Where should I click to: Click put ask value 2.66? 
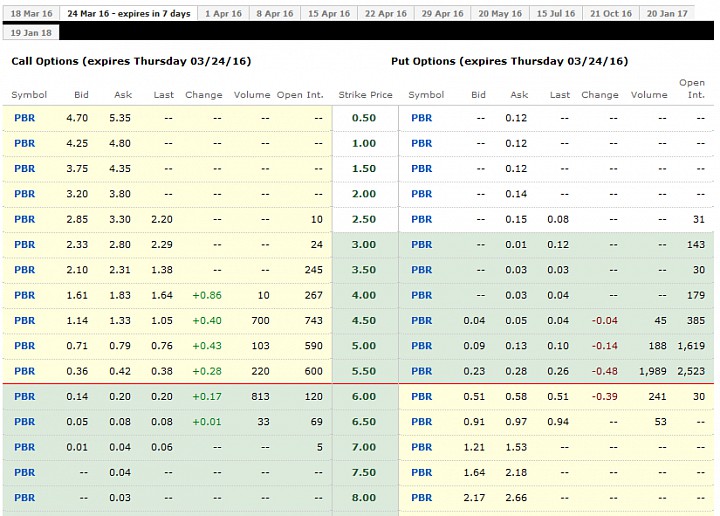(516, 498)
